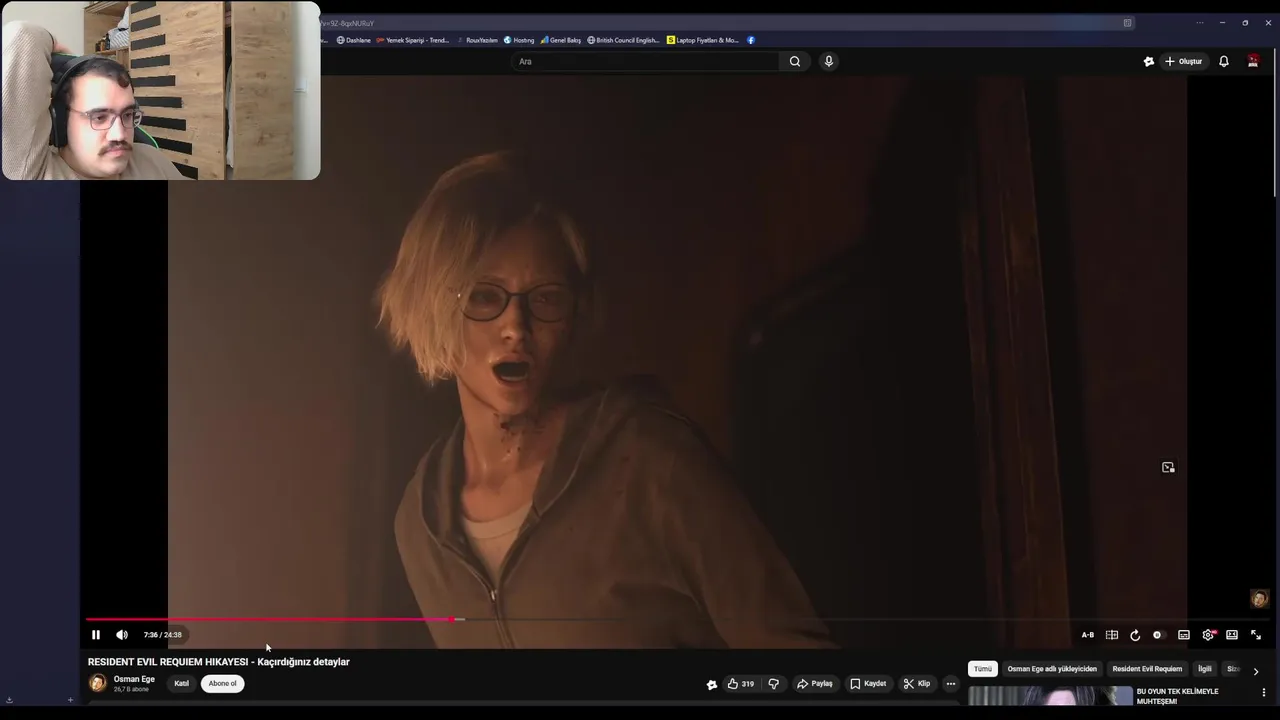Click Katıl join button
Image resolution: width=1280 pixels, height=720 pixels.
point(182,684)
